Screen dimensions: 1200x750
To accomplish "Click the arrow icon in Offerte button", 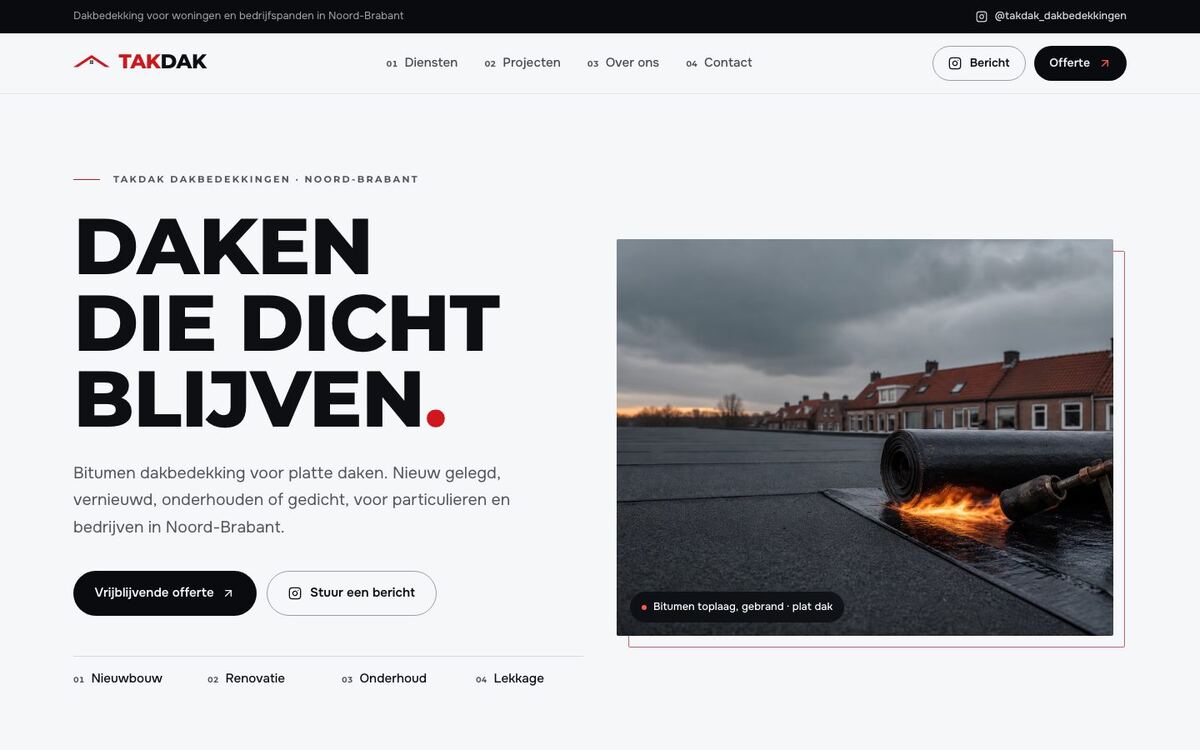I will pyautogui.click(x=1105, y=63).
